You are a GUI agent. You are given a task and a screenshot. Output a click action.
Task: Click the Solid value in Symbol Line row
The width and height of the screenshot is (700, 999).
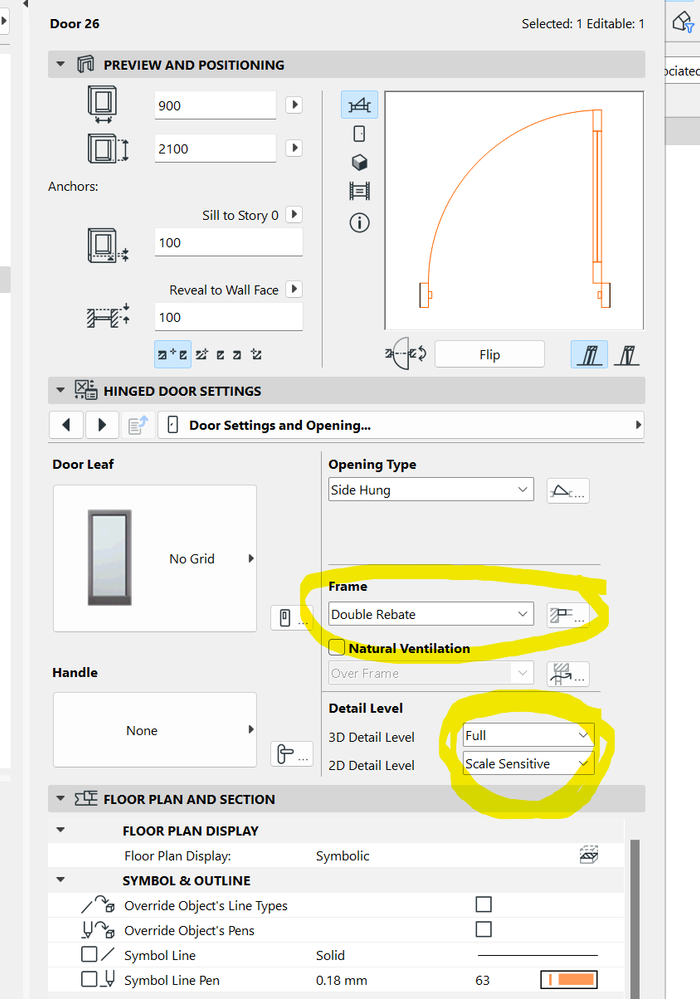pyautogui.click(x=330, y=955)
